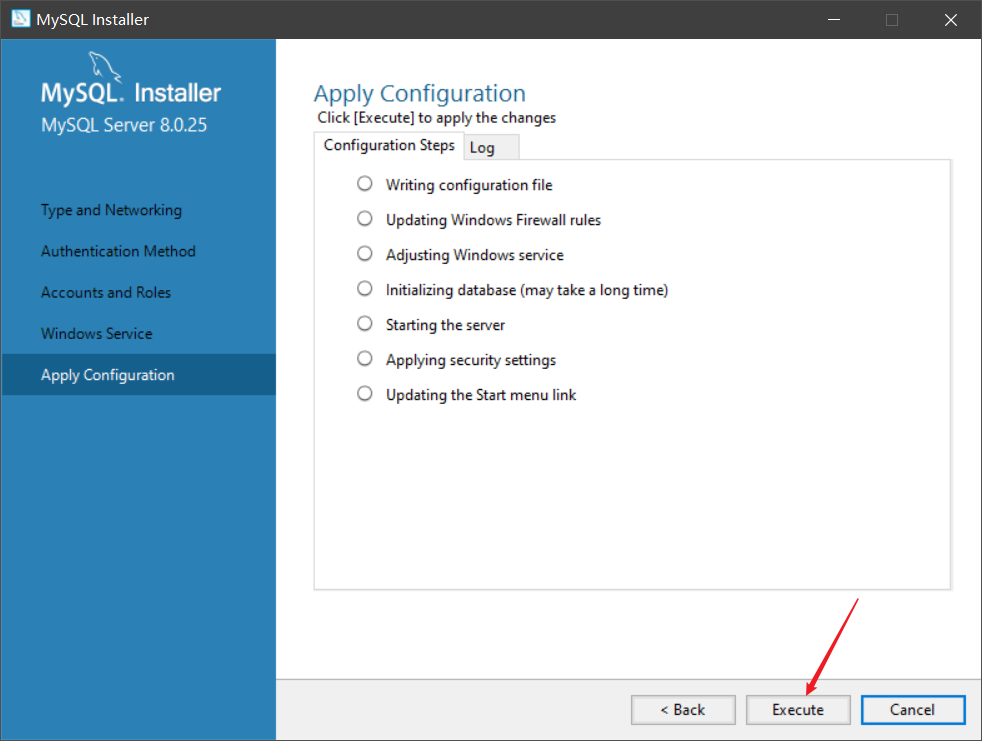Viewport: 982px width, 741px height.
Task: Click the 'Applying security settings' text
Action: [471, 360]
